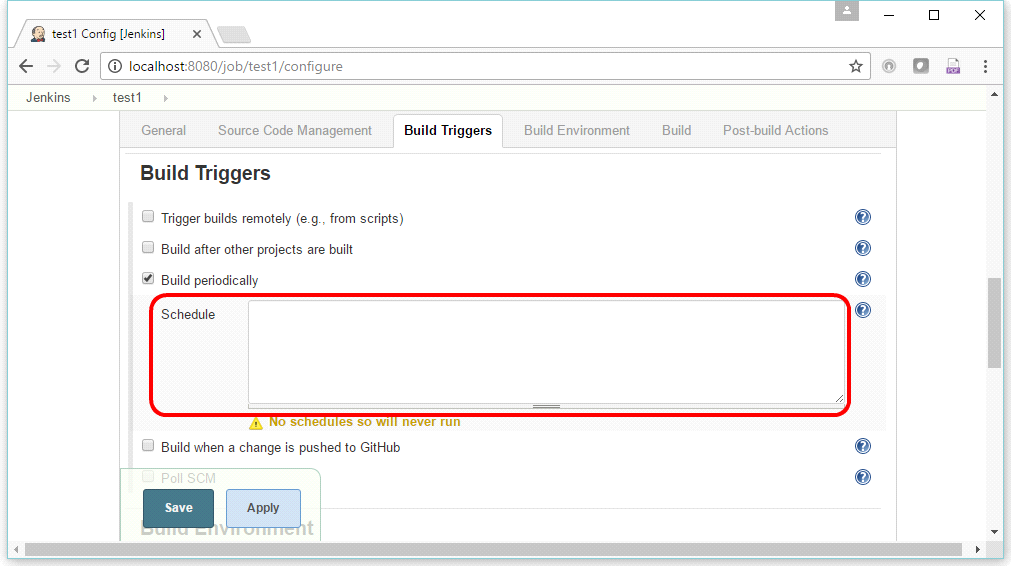This screenshot has width=1011, height=566.
Task: Reload the page with the refresh icon
Action: (x=82, y=66)
